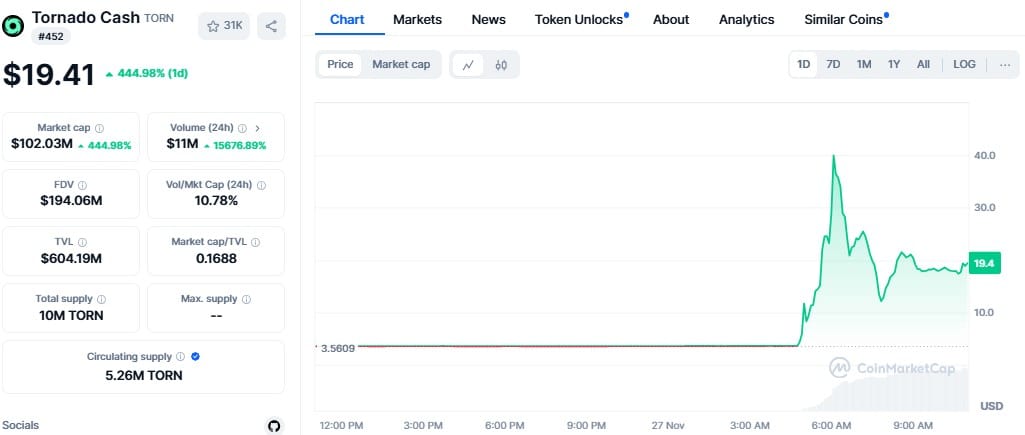Add Tornado Cash to watchlist star
Screen dimensions: 1025x435
tap(224, 26)
